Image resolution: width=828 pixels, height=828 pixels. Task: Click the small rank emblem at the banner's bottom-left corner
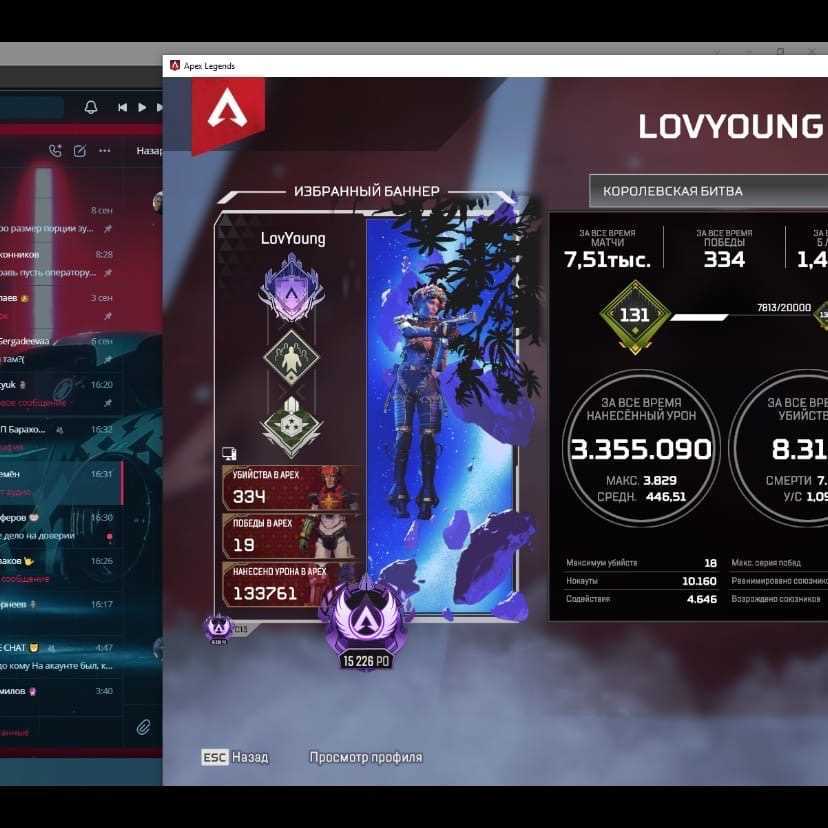point(218,629)
